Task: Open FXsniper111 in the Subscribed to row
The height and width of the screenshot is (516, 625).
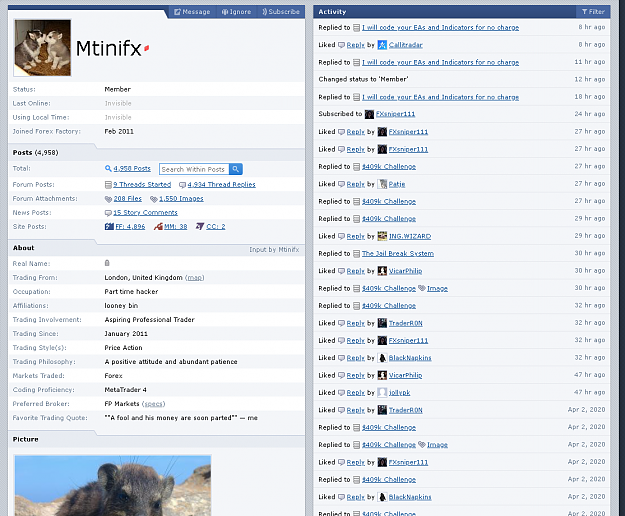Action: pos(395,114)
